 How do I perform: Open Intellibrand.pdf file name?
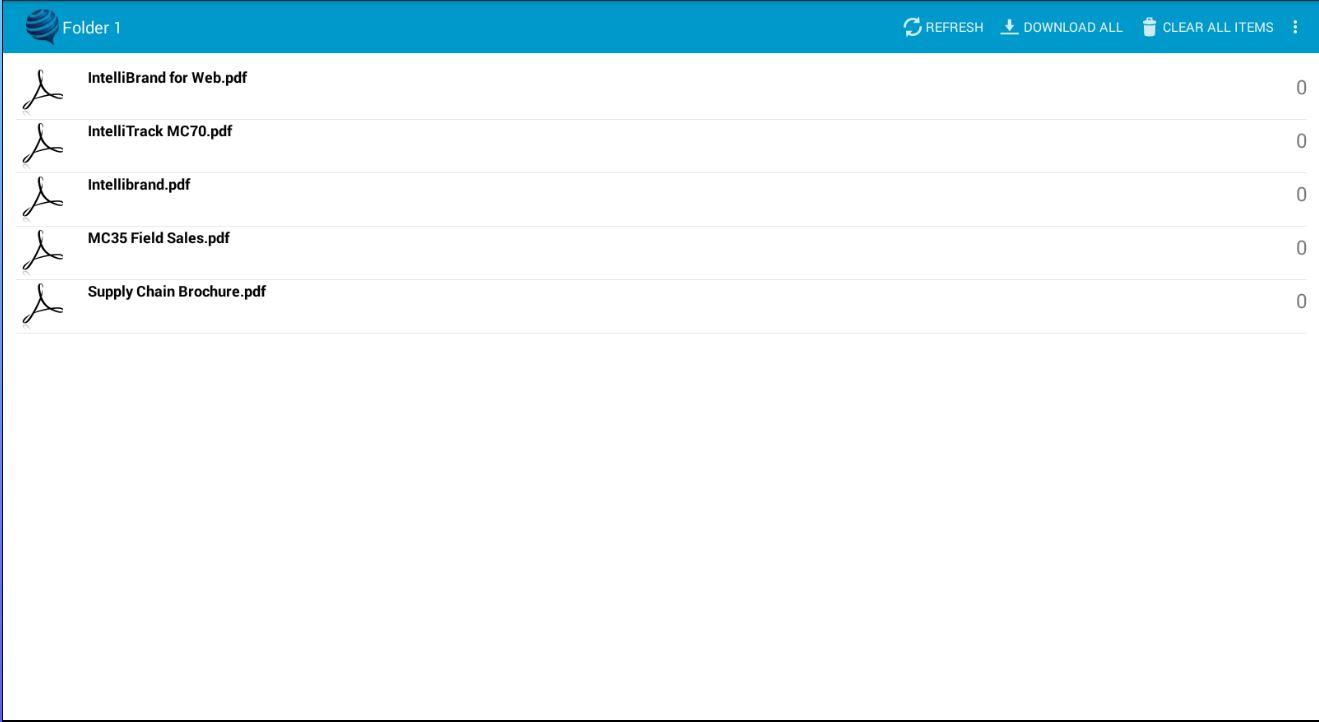139,185
